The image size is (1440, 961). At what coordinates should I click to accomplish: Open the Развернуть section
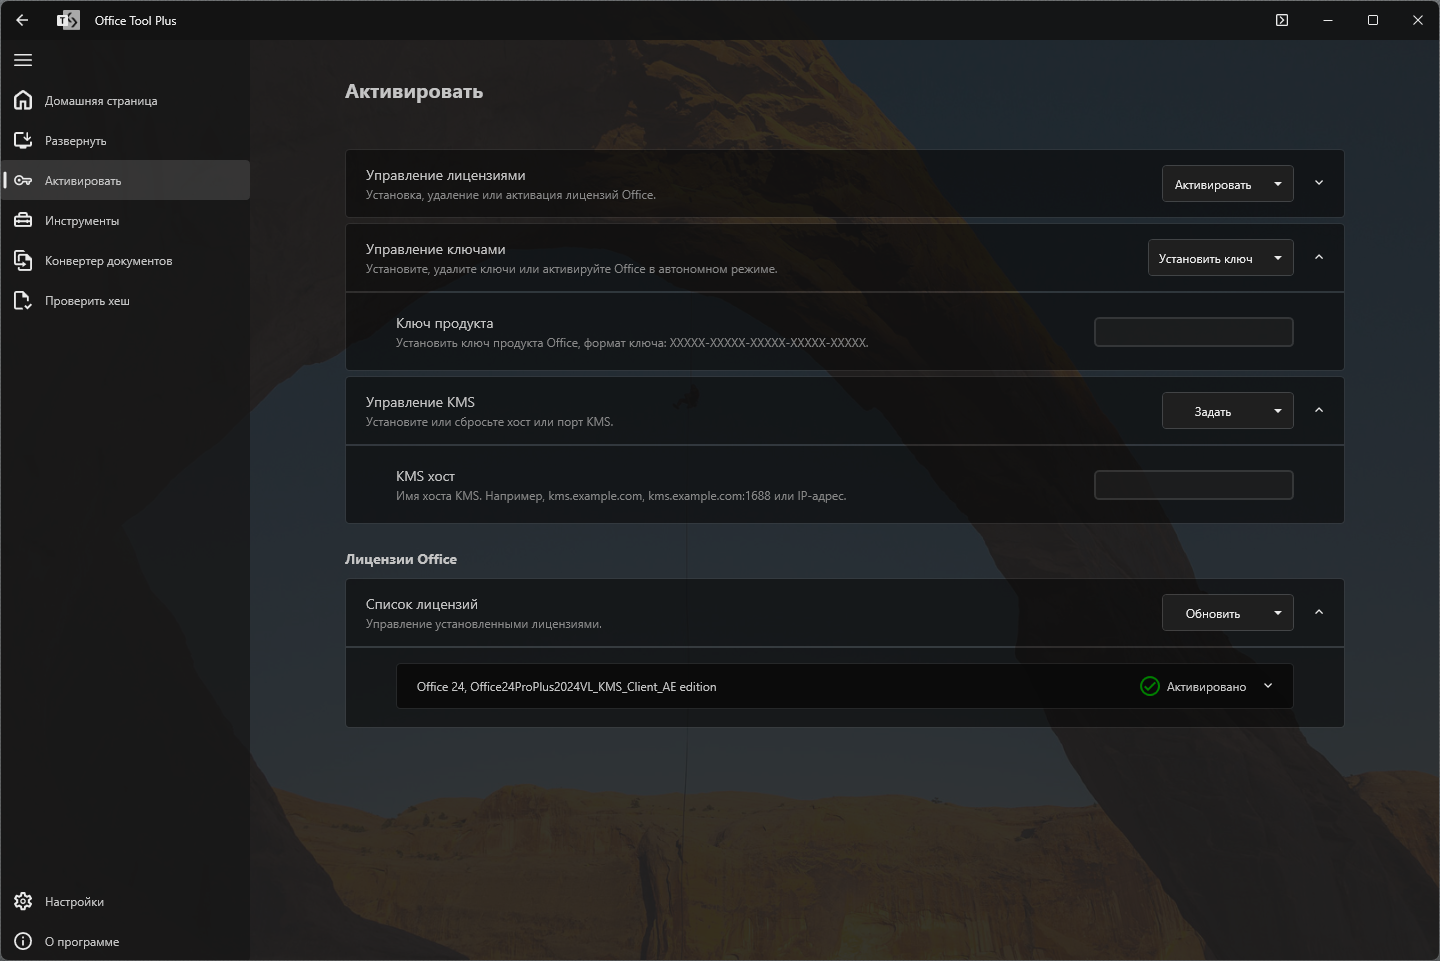[125, 140]
